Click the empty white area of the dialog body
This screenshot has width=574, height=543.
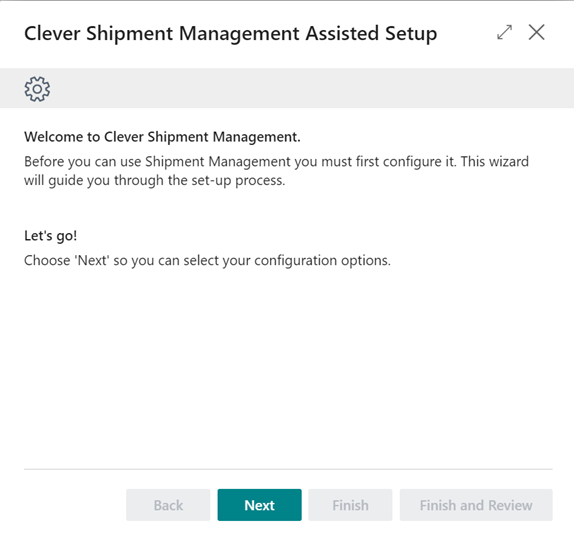click(288, 366)
